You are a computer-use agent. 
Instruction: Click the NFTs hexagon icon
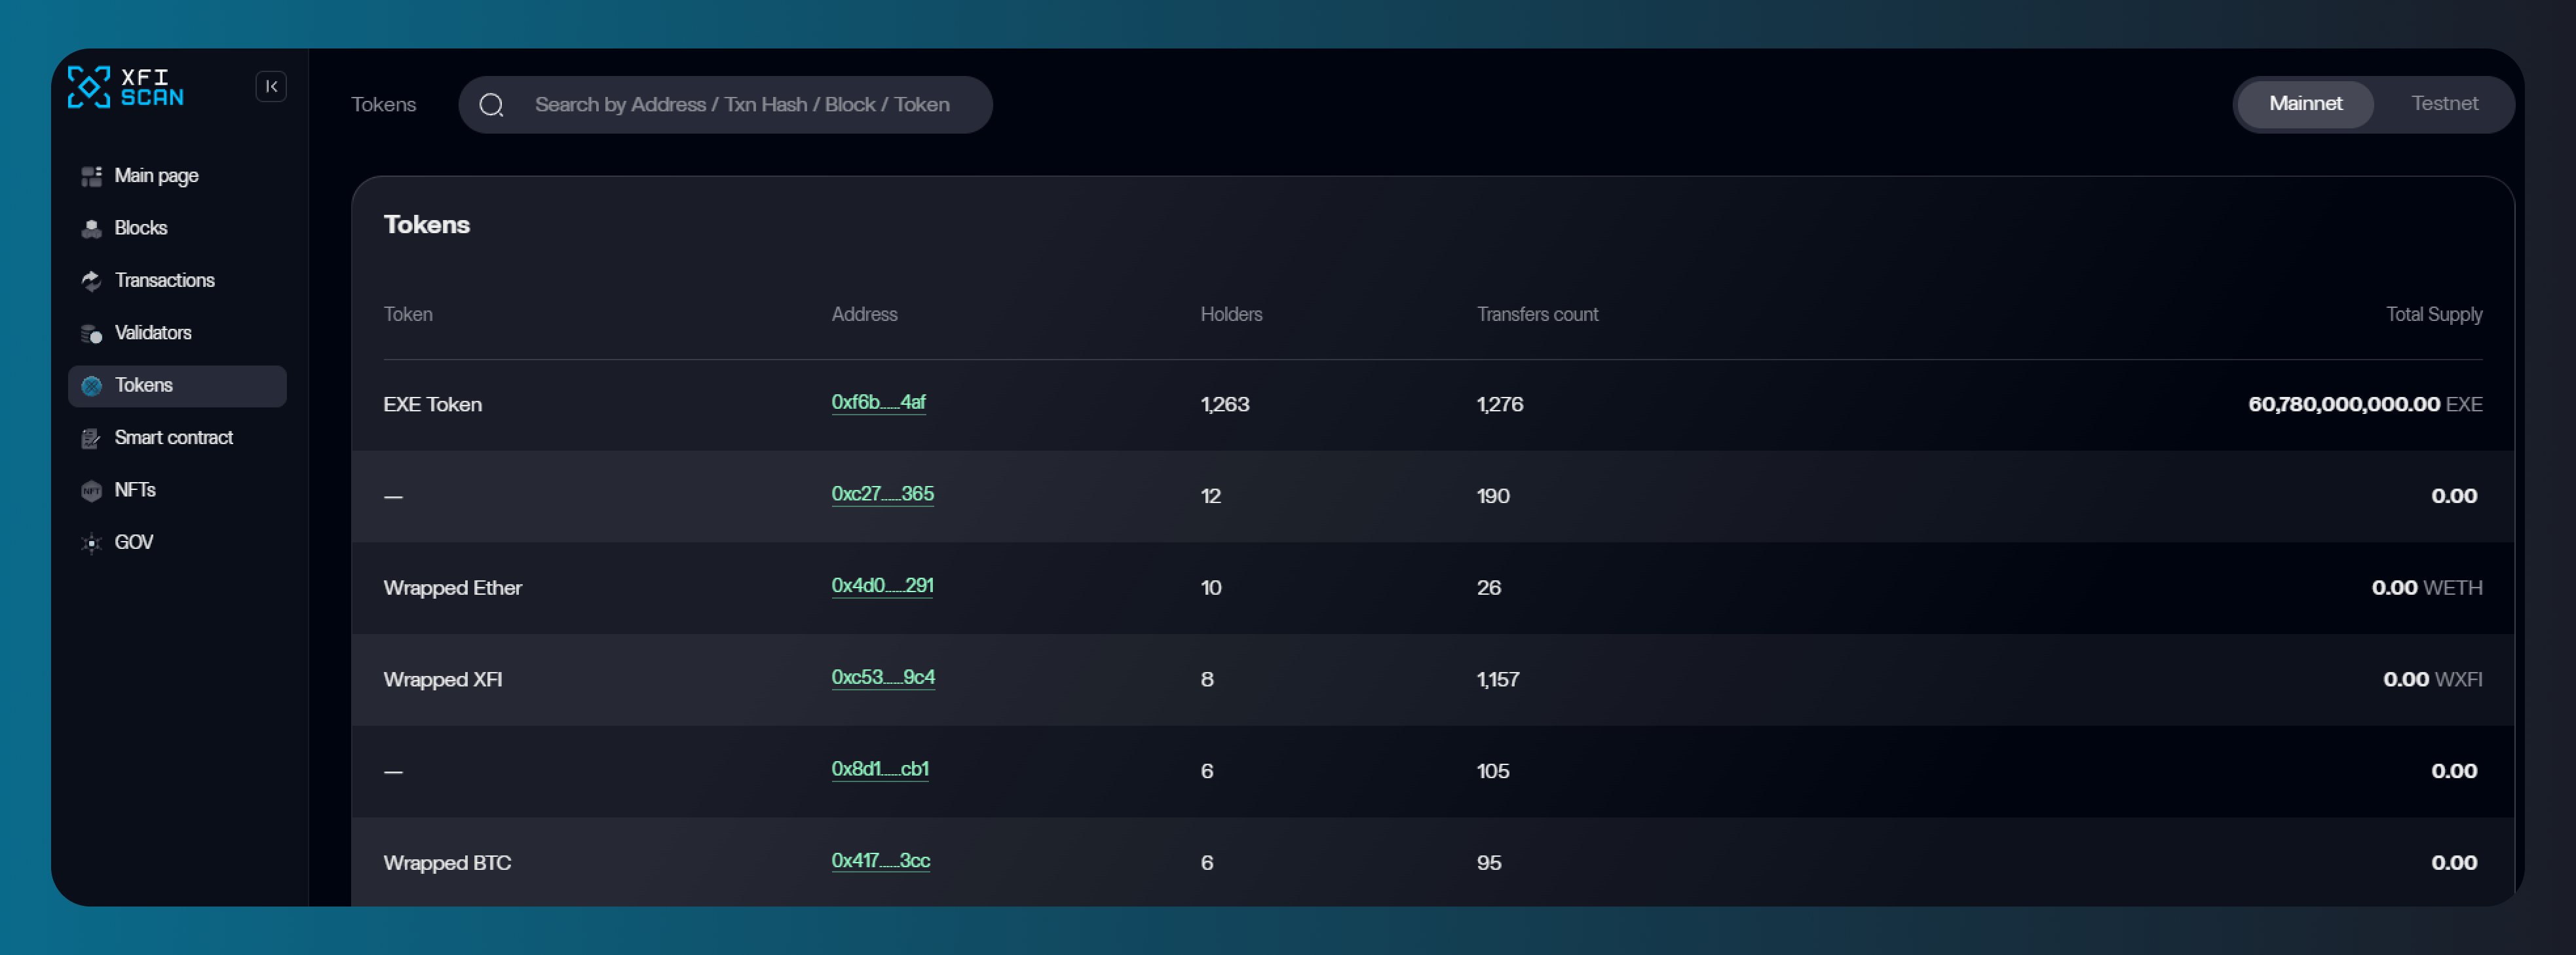tap(91, 490)
